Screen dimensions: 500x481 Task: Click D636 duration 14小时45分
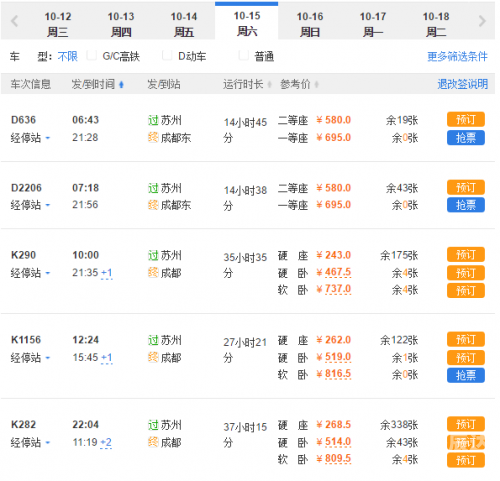click(245, 130)
